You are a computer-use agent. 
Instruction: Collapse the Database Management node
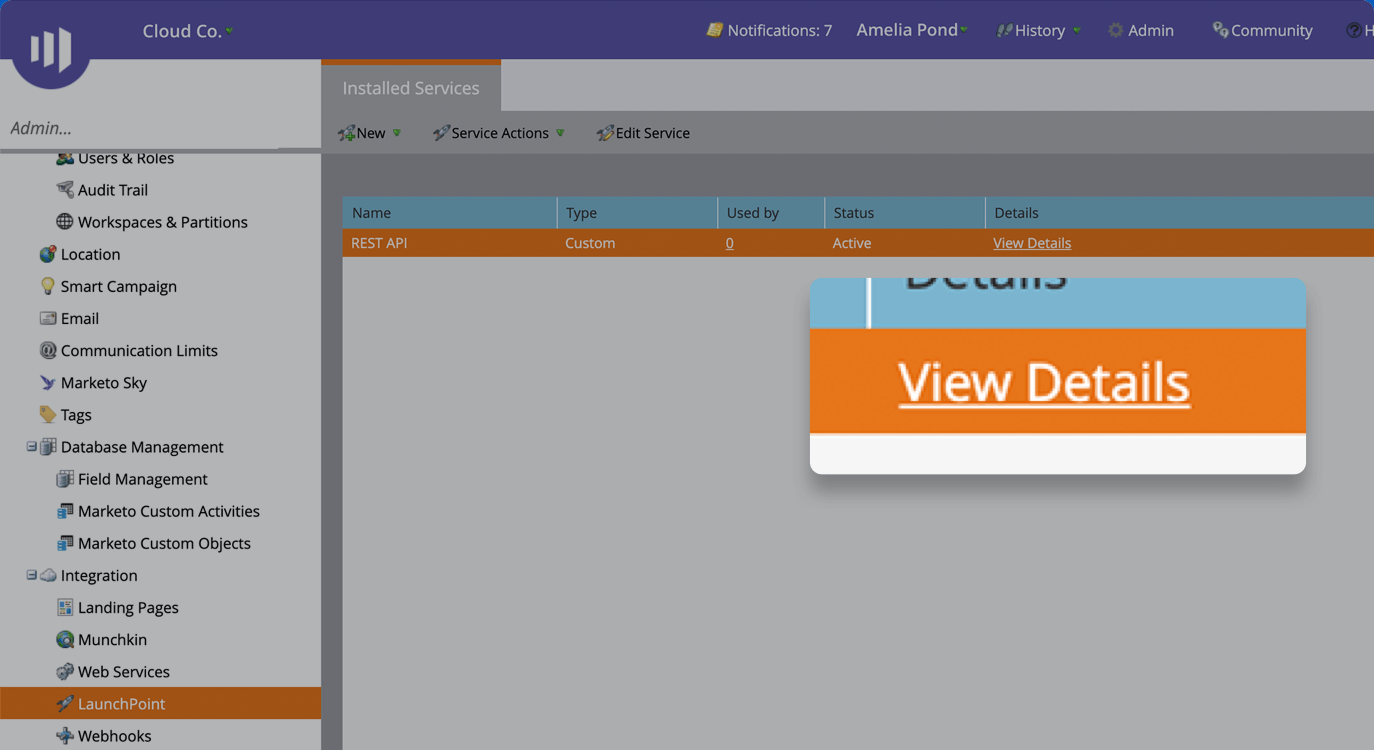(x=31, y=447)
